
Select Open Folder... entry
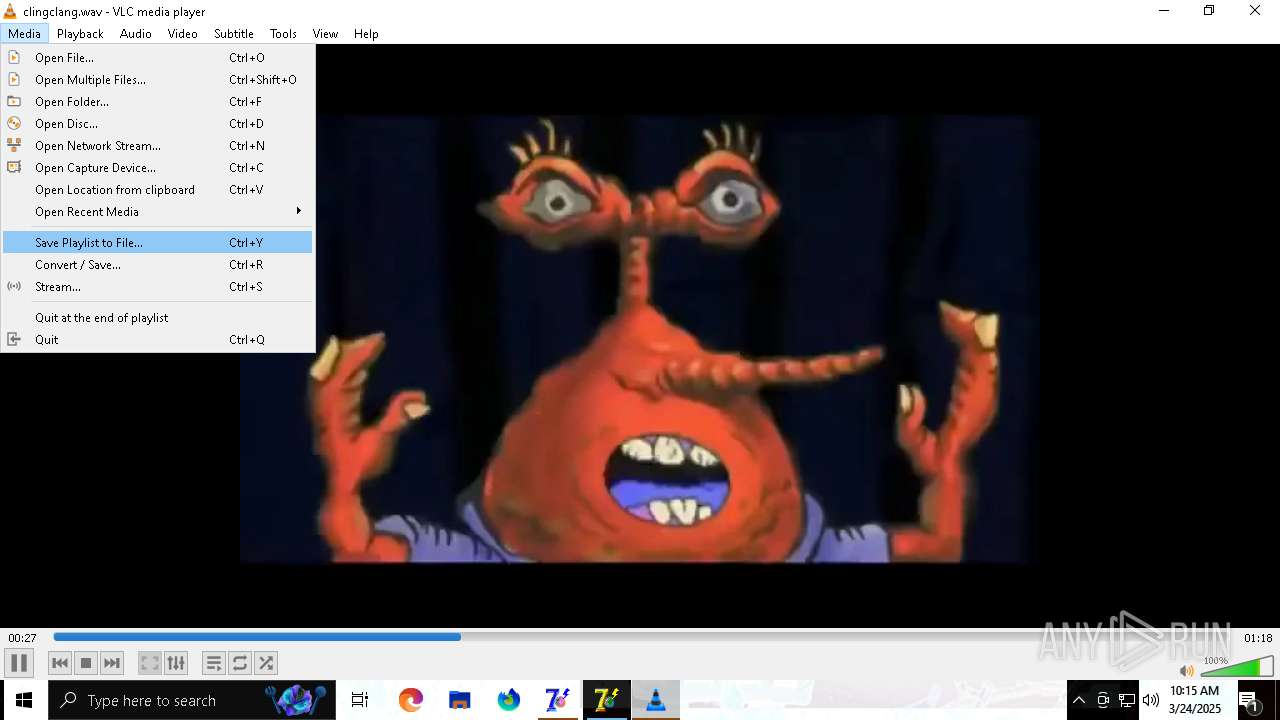coord(158,102)
